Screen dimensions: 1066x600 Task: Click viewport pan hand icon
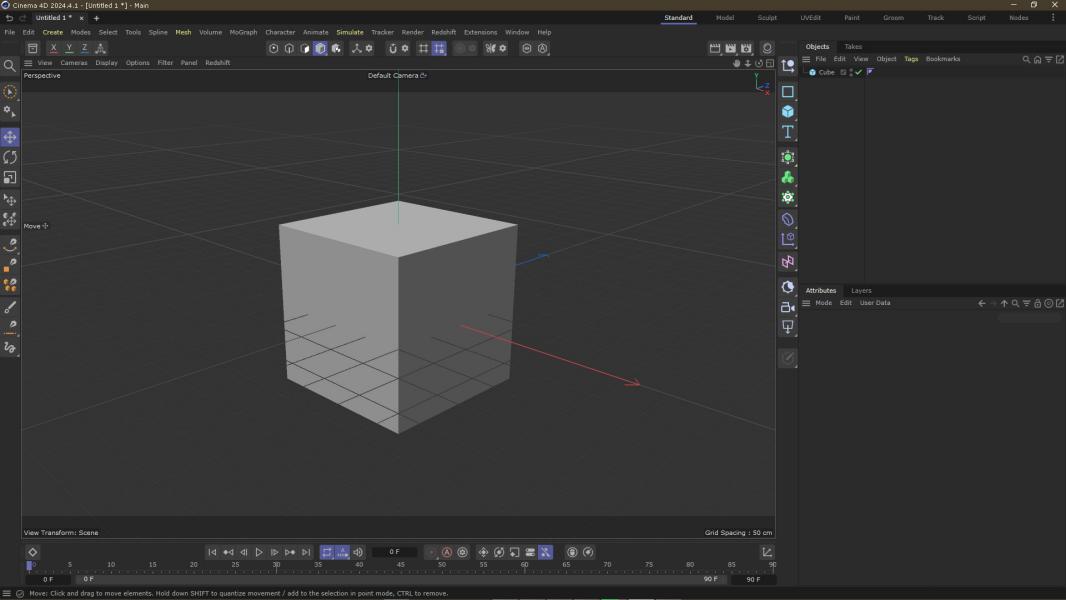pyautogui.click(x=736, y=63)
